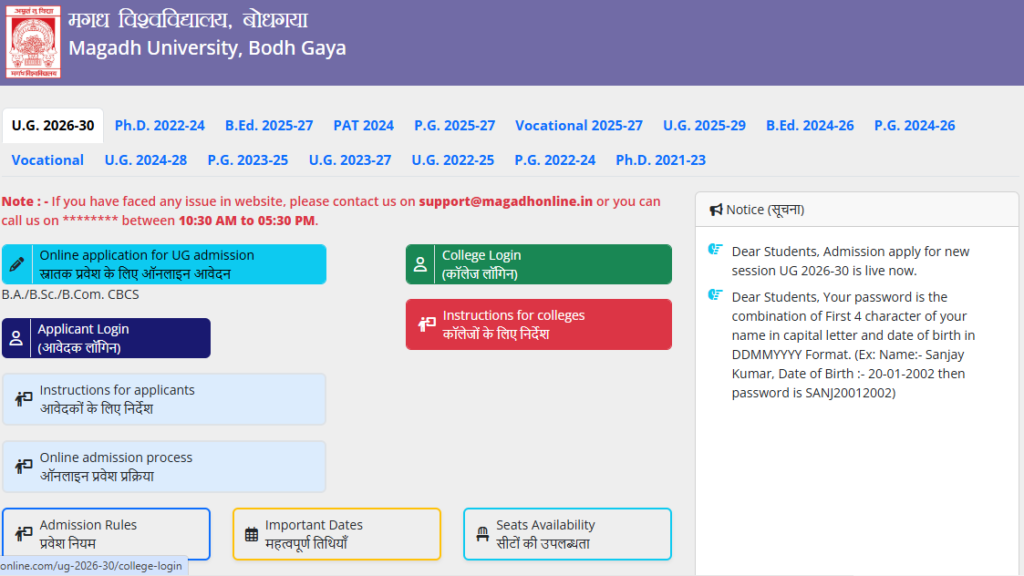The width and height of the screenshot is (1024, 576).
Task: Switch to the U.G. 2022-25 tab
Action: [453, 160]
